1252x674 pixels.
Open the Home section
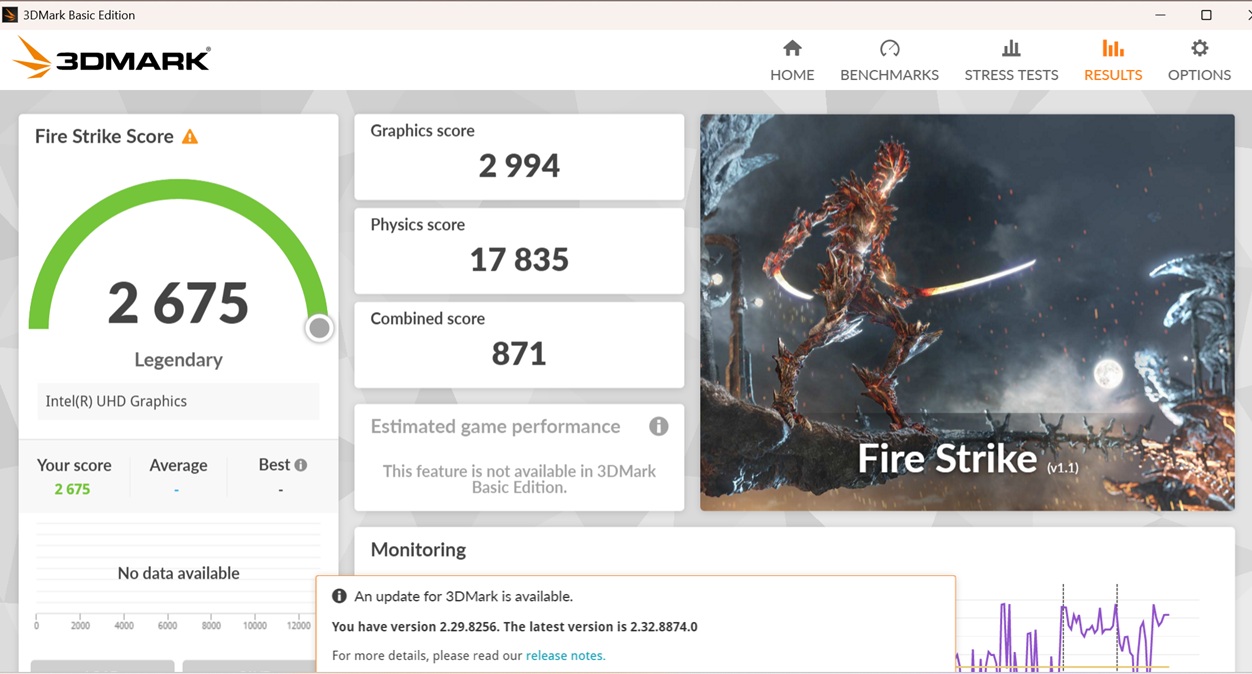point(792,61)
